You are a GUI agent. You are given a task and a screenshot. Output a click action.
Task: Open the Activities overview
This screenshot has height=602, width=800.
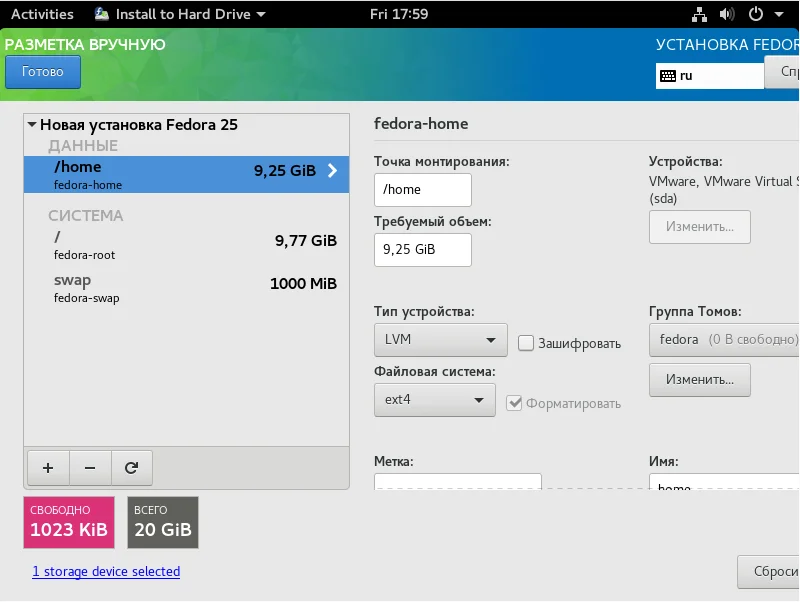42,14
